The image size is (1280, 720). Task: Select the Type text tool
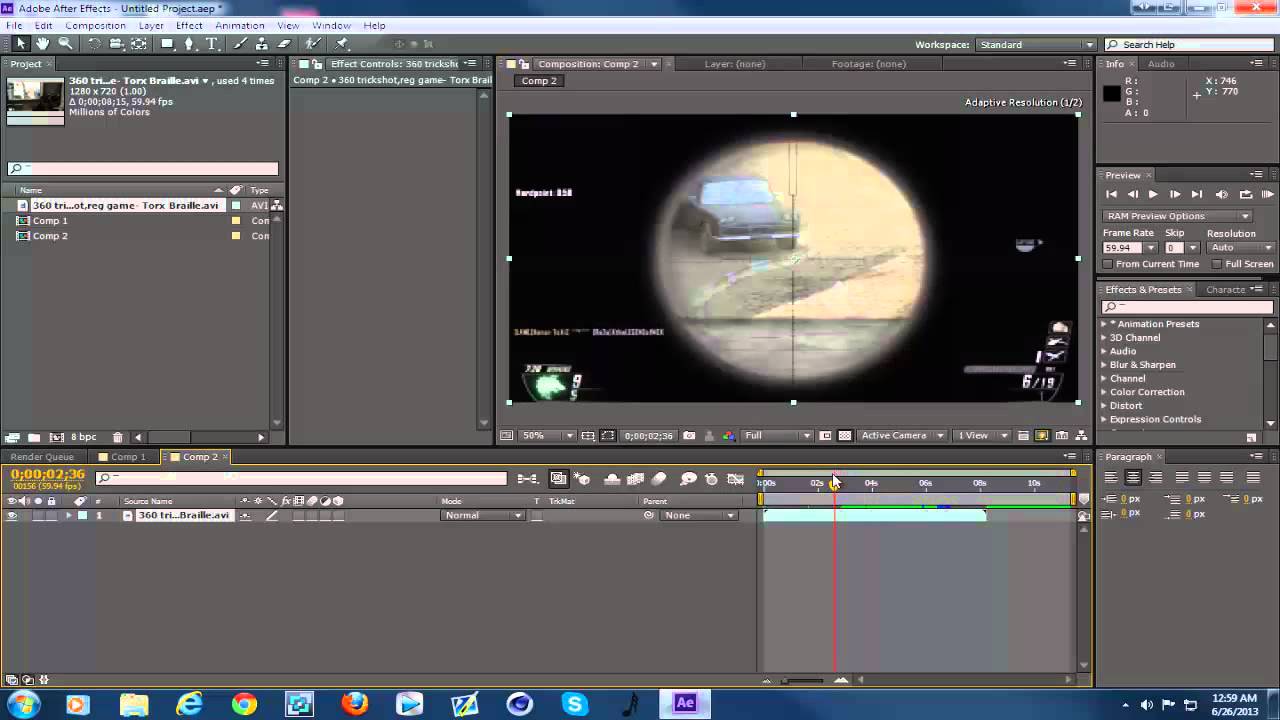click(213, 44)
